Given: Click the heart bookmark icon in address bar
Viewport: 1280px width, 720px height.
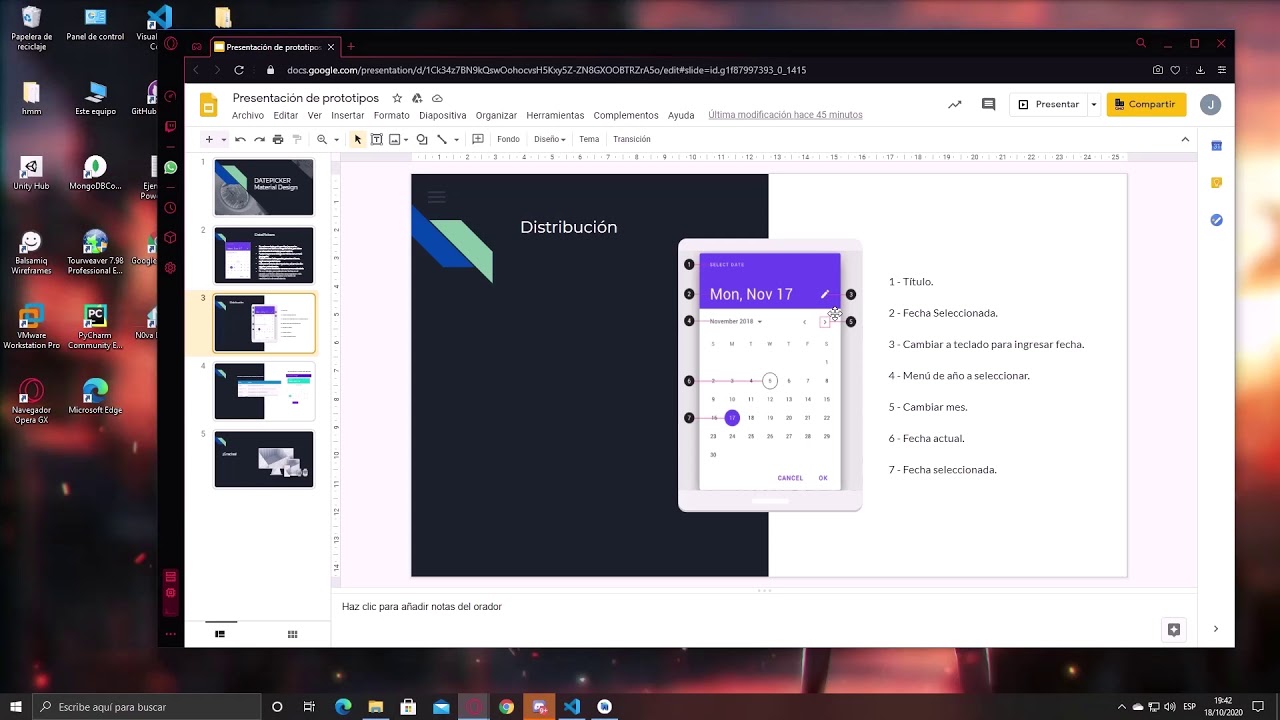Looking at the screenshot, I should pyautogui.click(x=1175, y=70).
